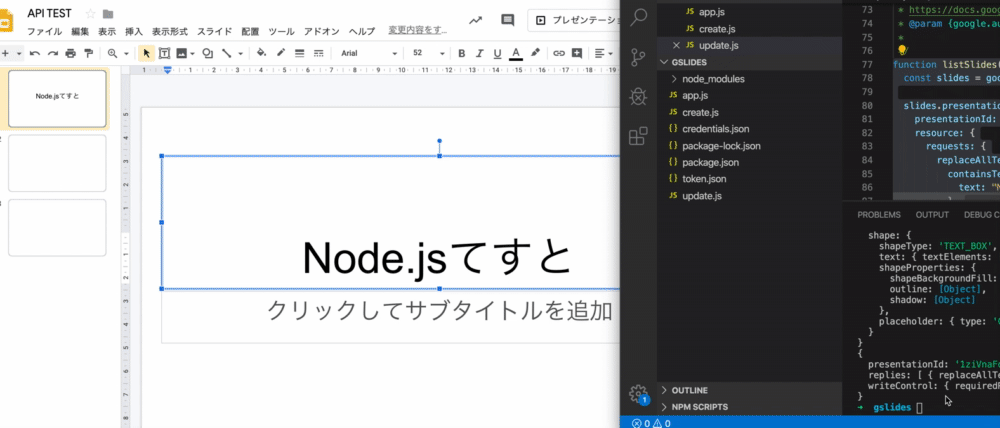Click the print icon in Slides toolbar

coord(70,53)
